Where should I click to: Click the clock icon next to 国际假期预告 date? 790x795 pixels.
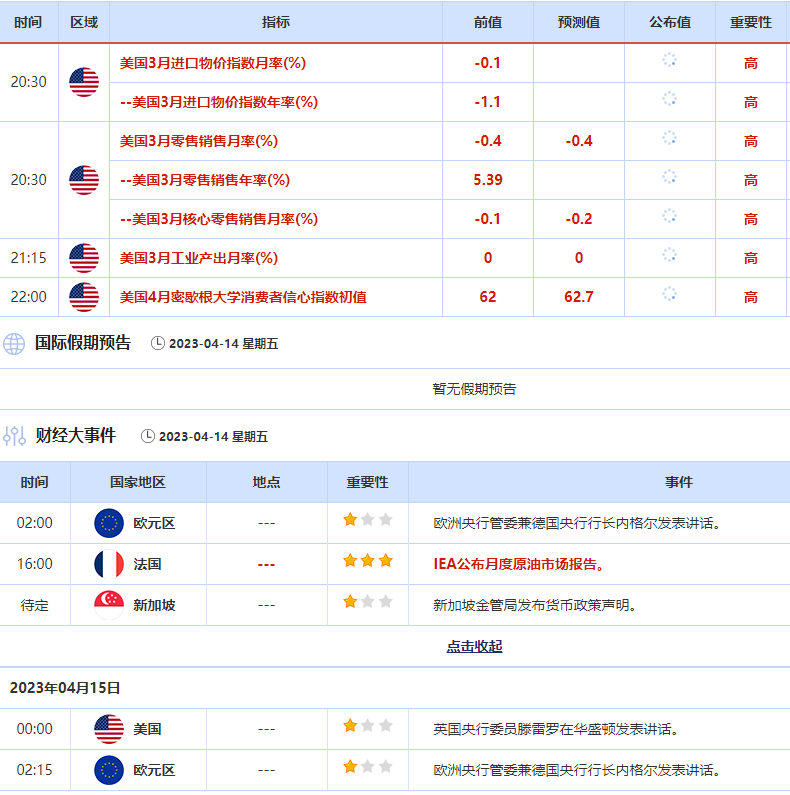158,344
